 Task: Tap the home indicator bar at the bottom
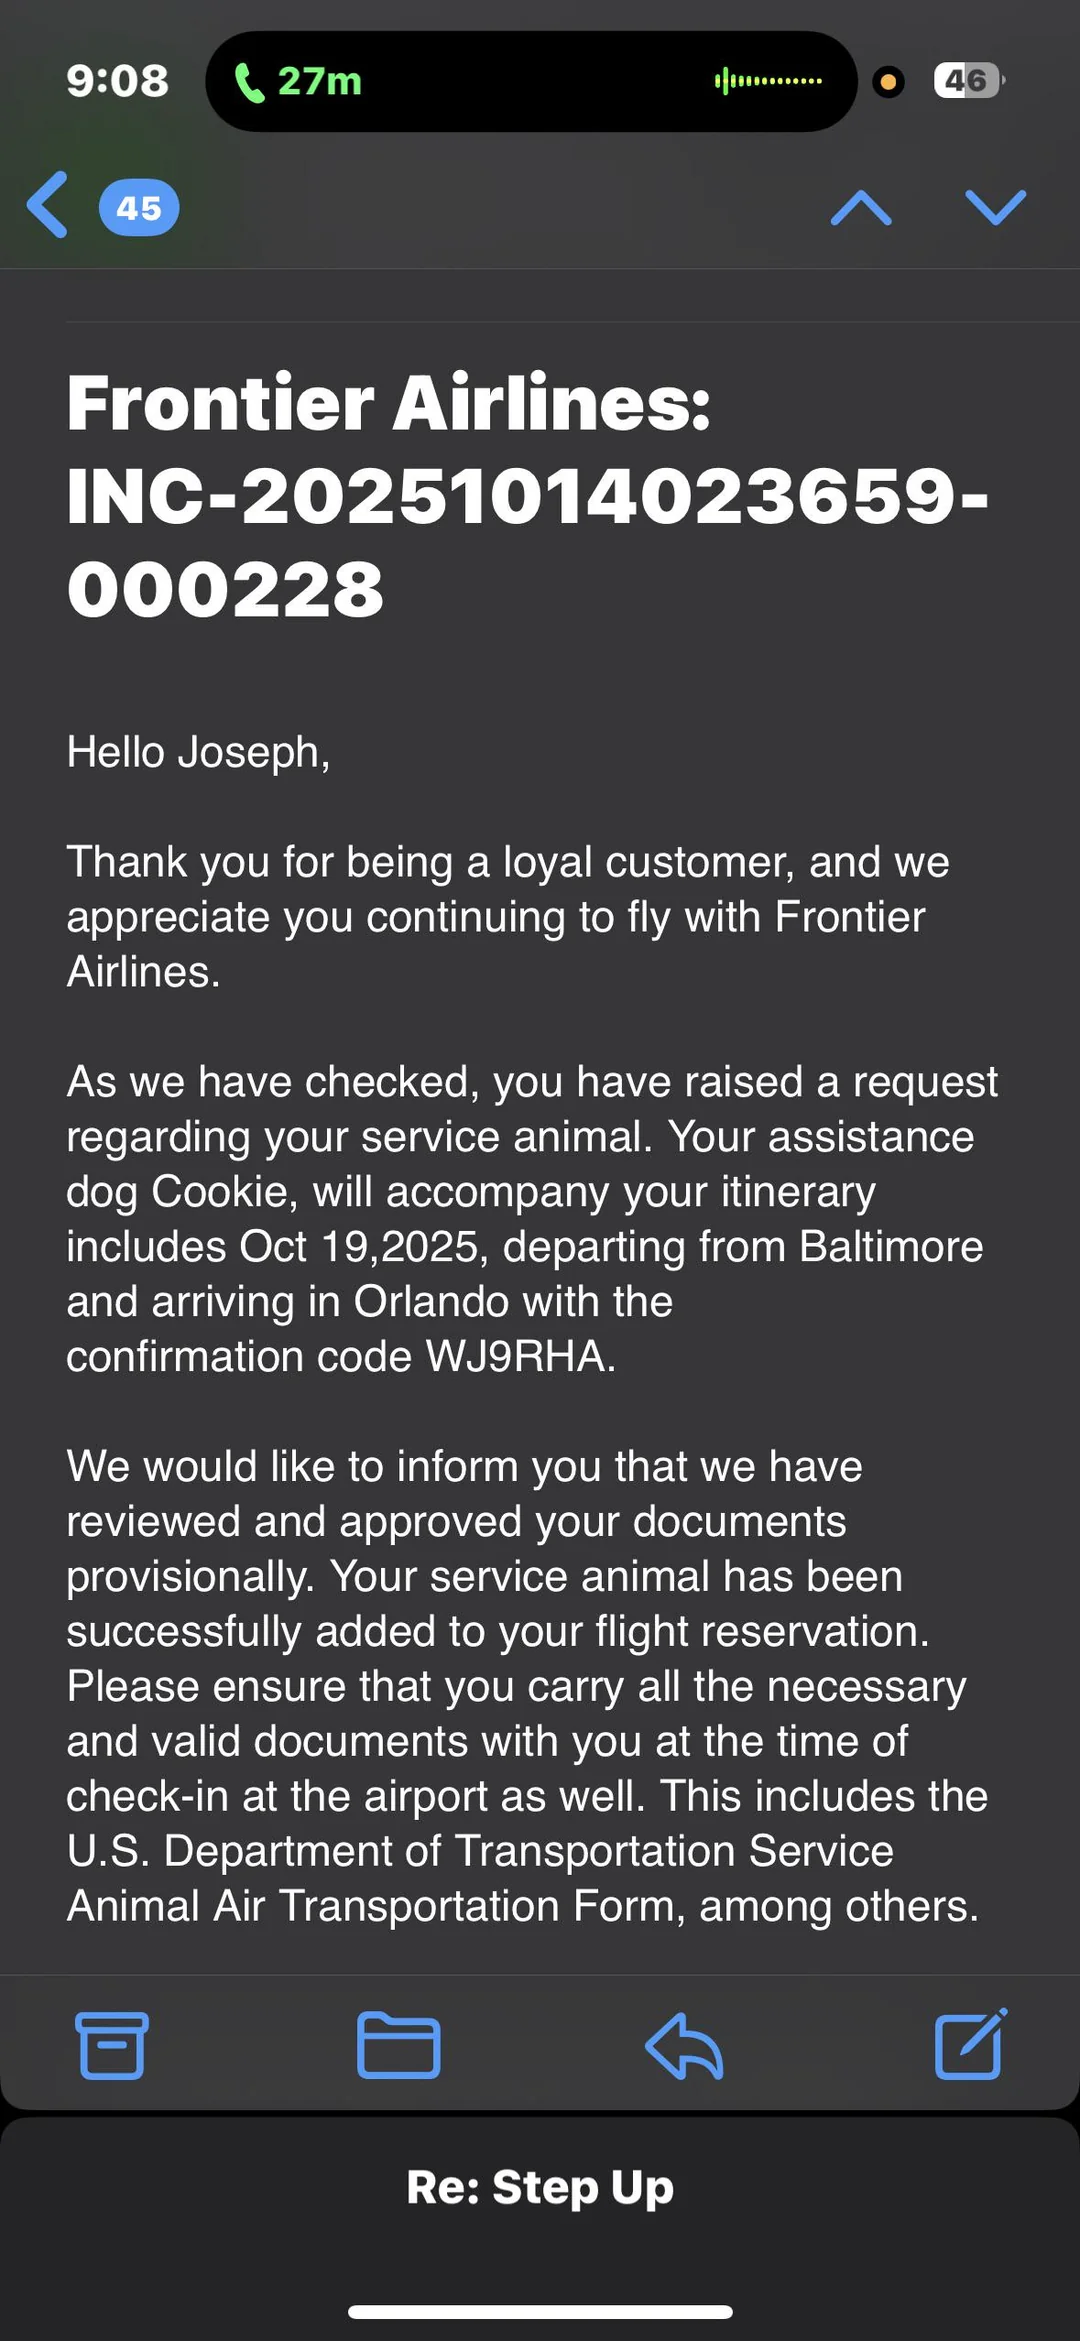(x=540, y=2311)
